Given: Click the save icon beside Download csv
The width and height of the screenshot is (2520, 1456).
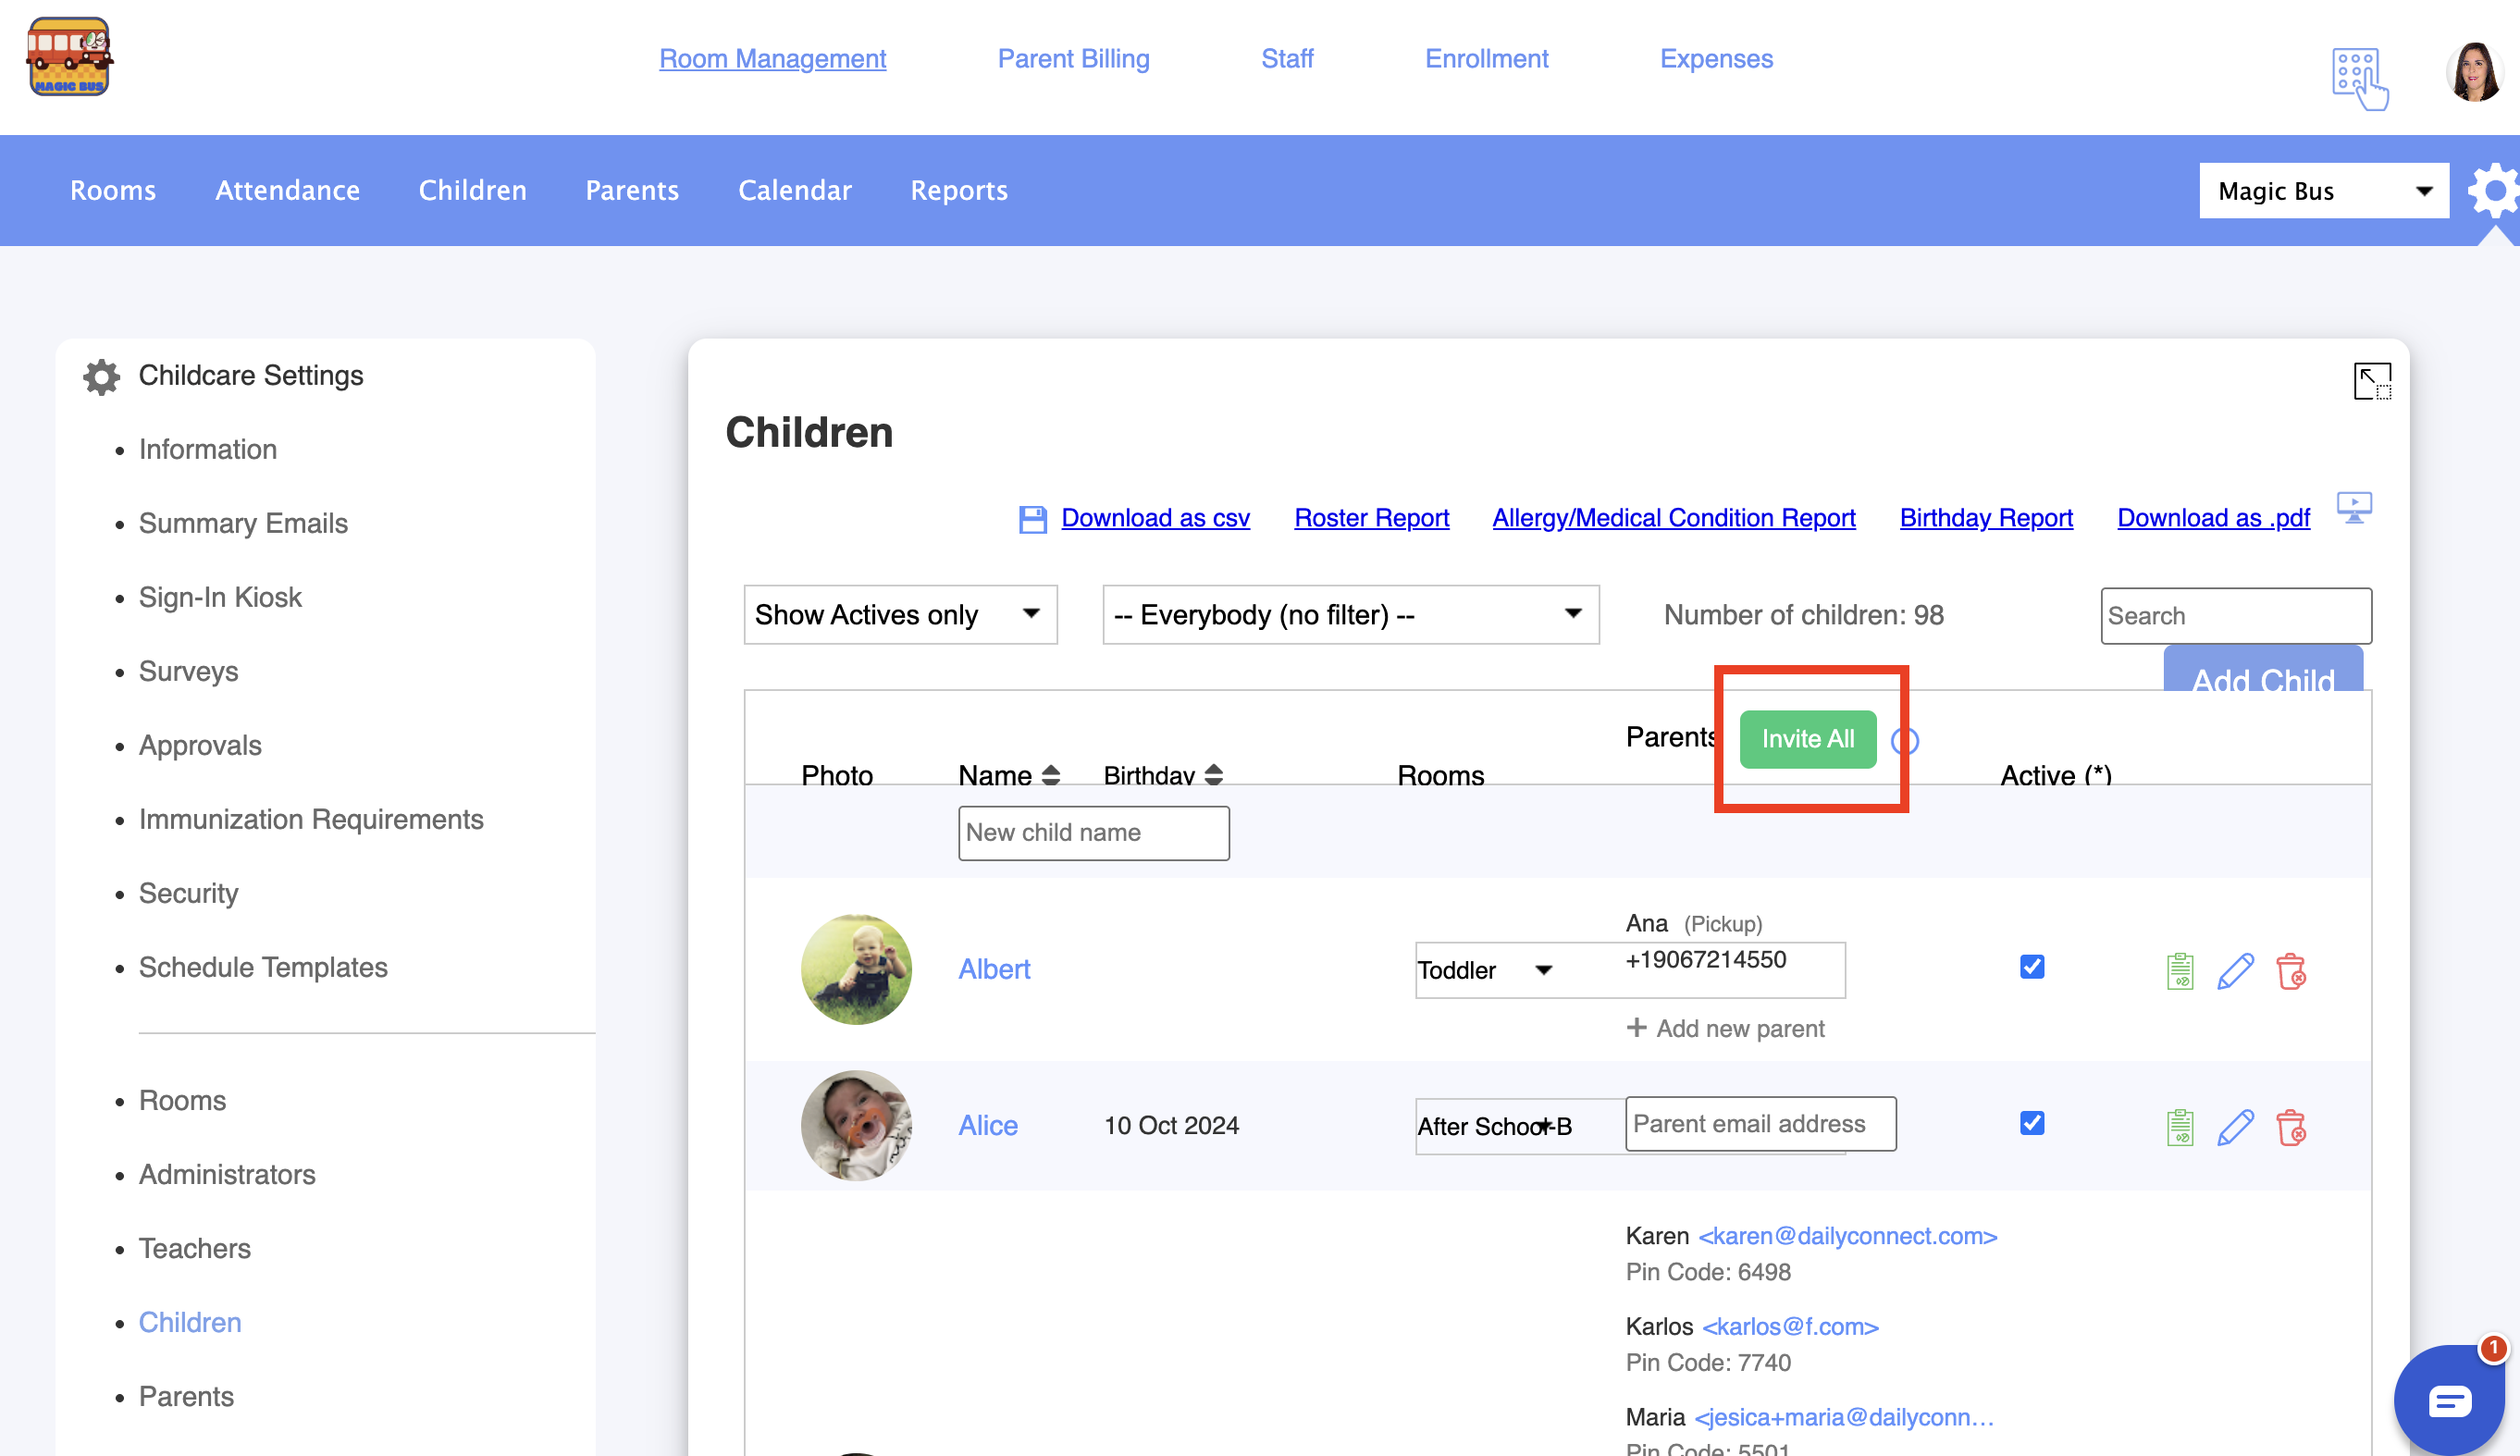Looking at the screenshot, I should coord(1032,519).
